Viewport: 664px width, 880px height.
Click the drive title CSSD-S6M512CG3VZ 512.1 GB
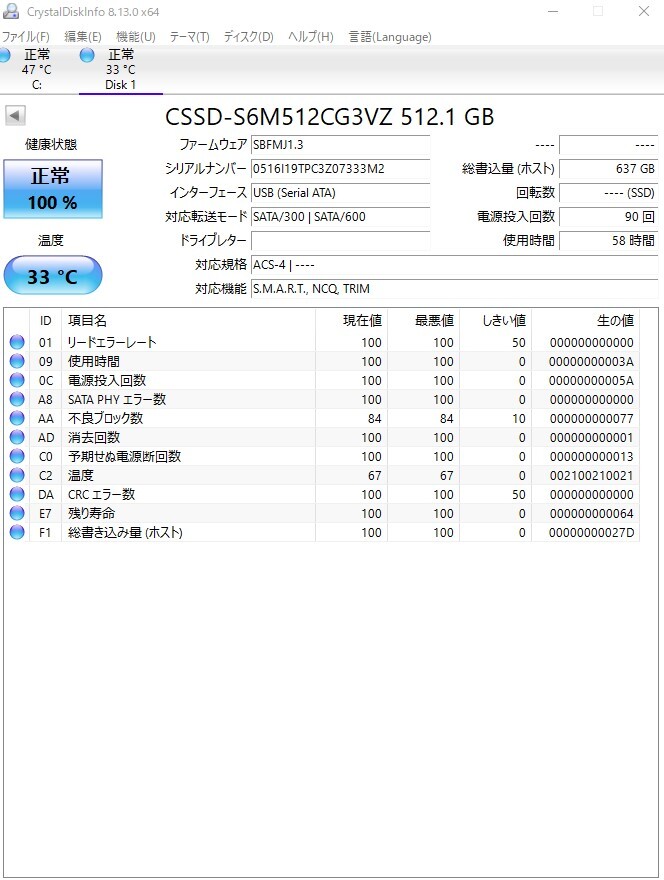point(329,117)
